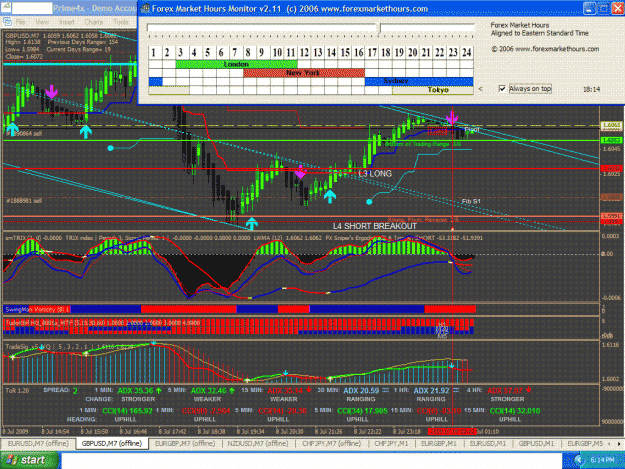
Task: Click the 6:14 PM taskbar clock
Action: 602,460
